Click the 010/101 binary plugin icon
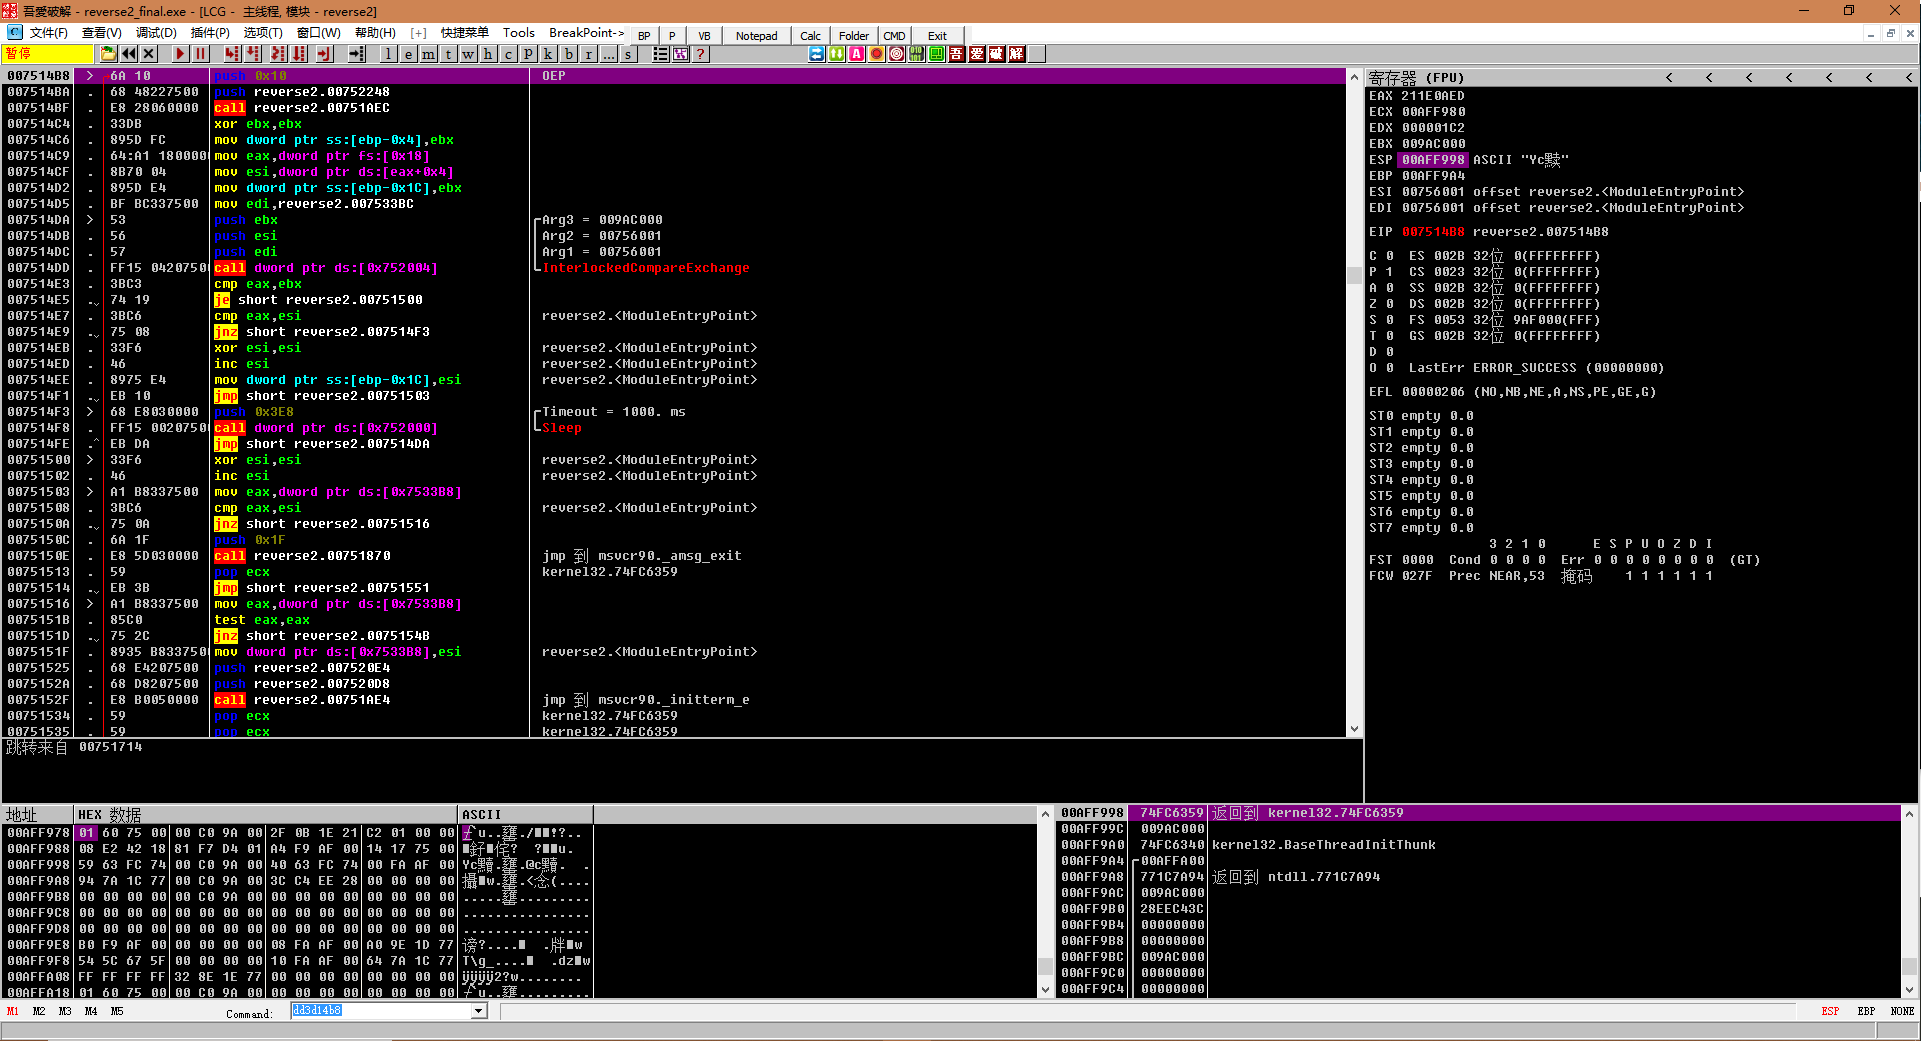This screenshot has height=1041, width=1921. (917, 54)
